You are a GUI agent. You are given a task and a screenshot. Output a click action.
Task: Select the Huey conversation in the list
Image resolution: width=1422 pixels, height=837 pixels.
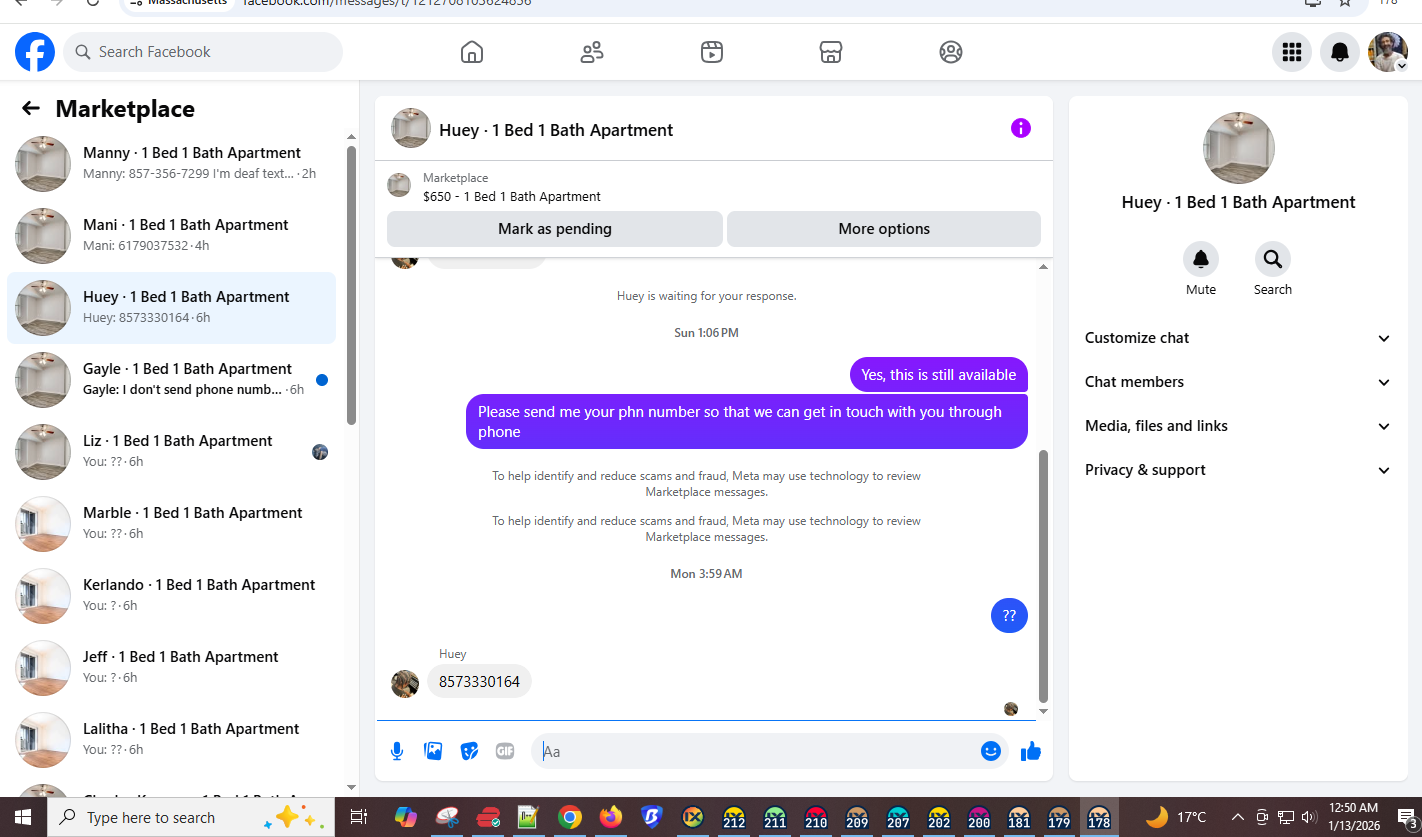172,308
